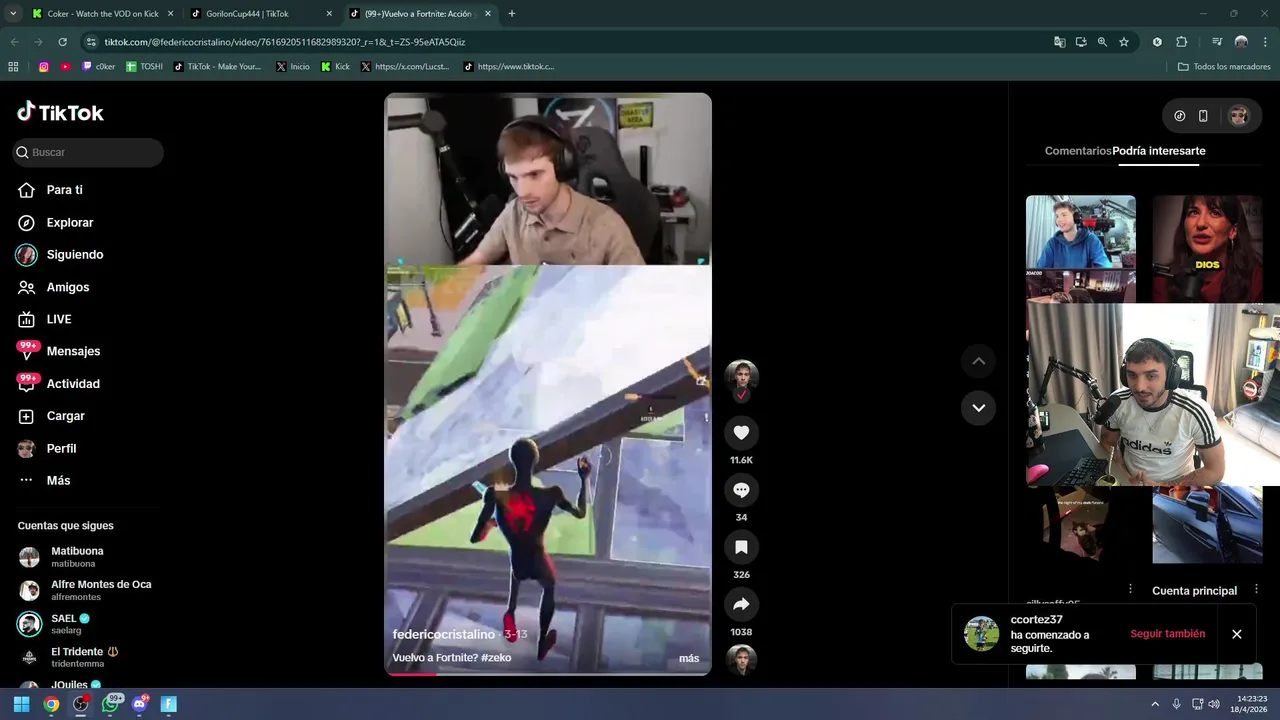Translate this page icon

(x=1060, y=42)
